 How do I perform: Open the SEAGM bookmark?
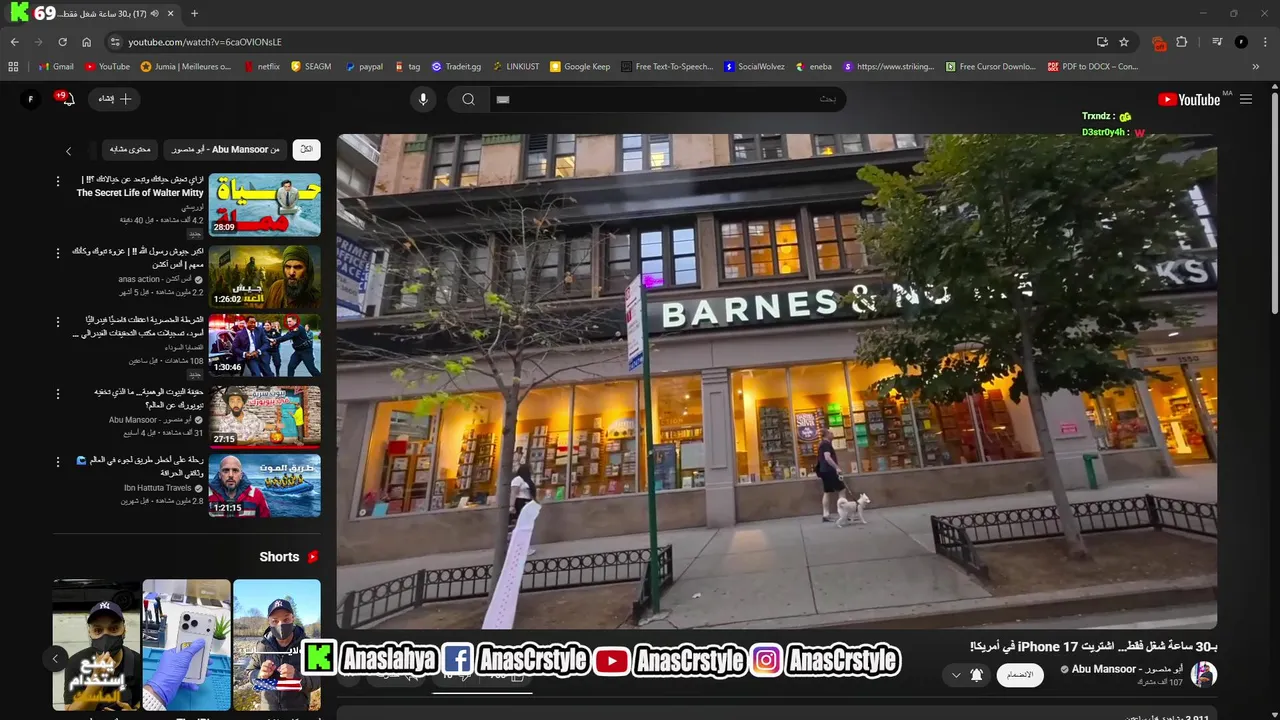(x=311, y=67)
